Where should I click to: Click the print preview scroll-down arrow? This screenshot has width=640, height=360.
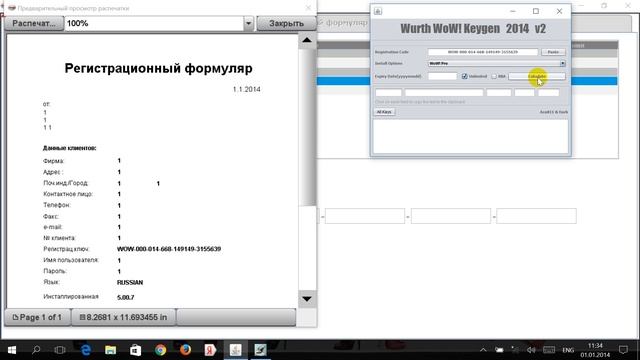click(x=307, y=299)
